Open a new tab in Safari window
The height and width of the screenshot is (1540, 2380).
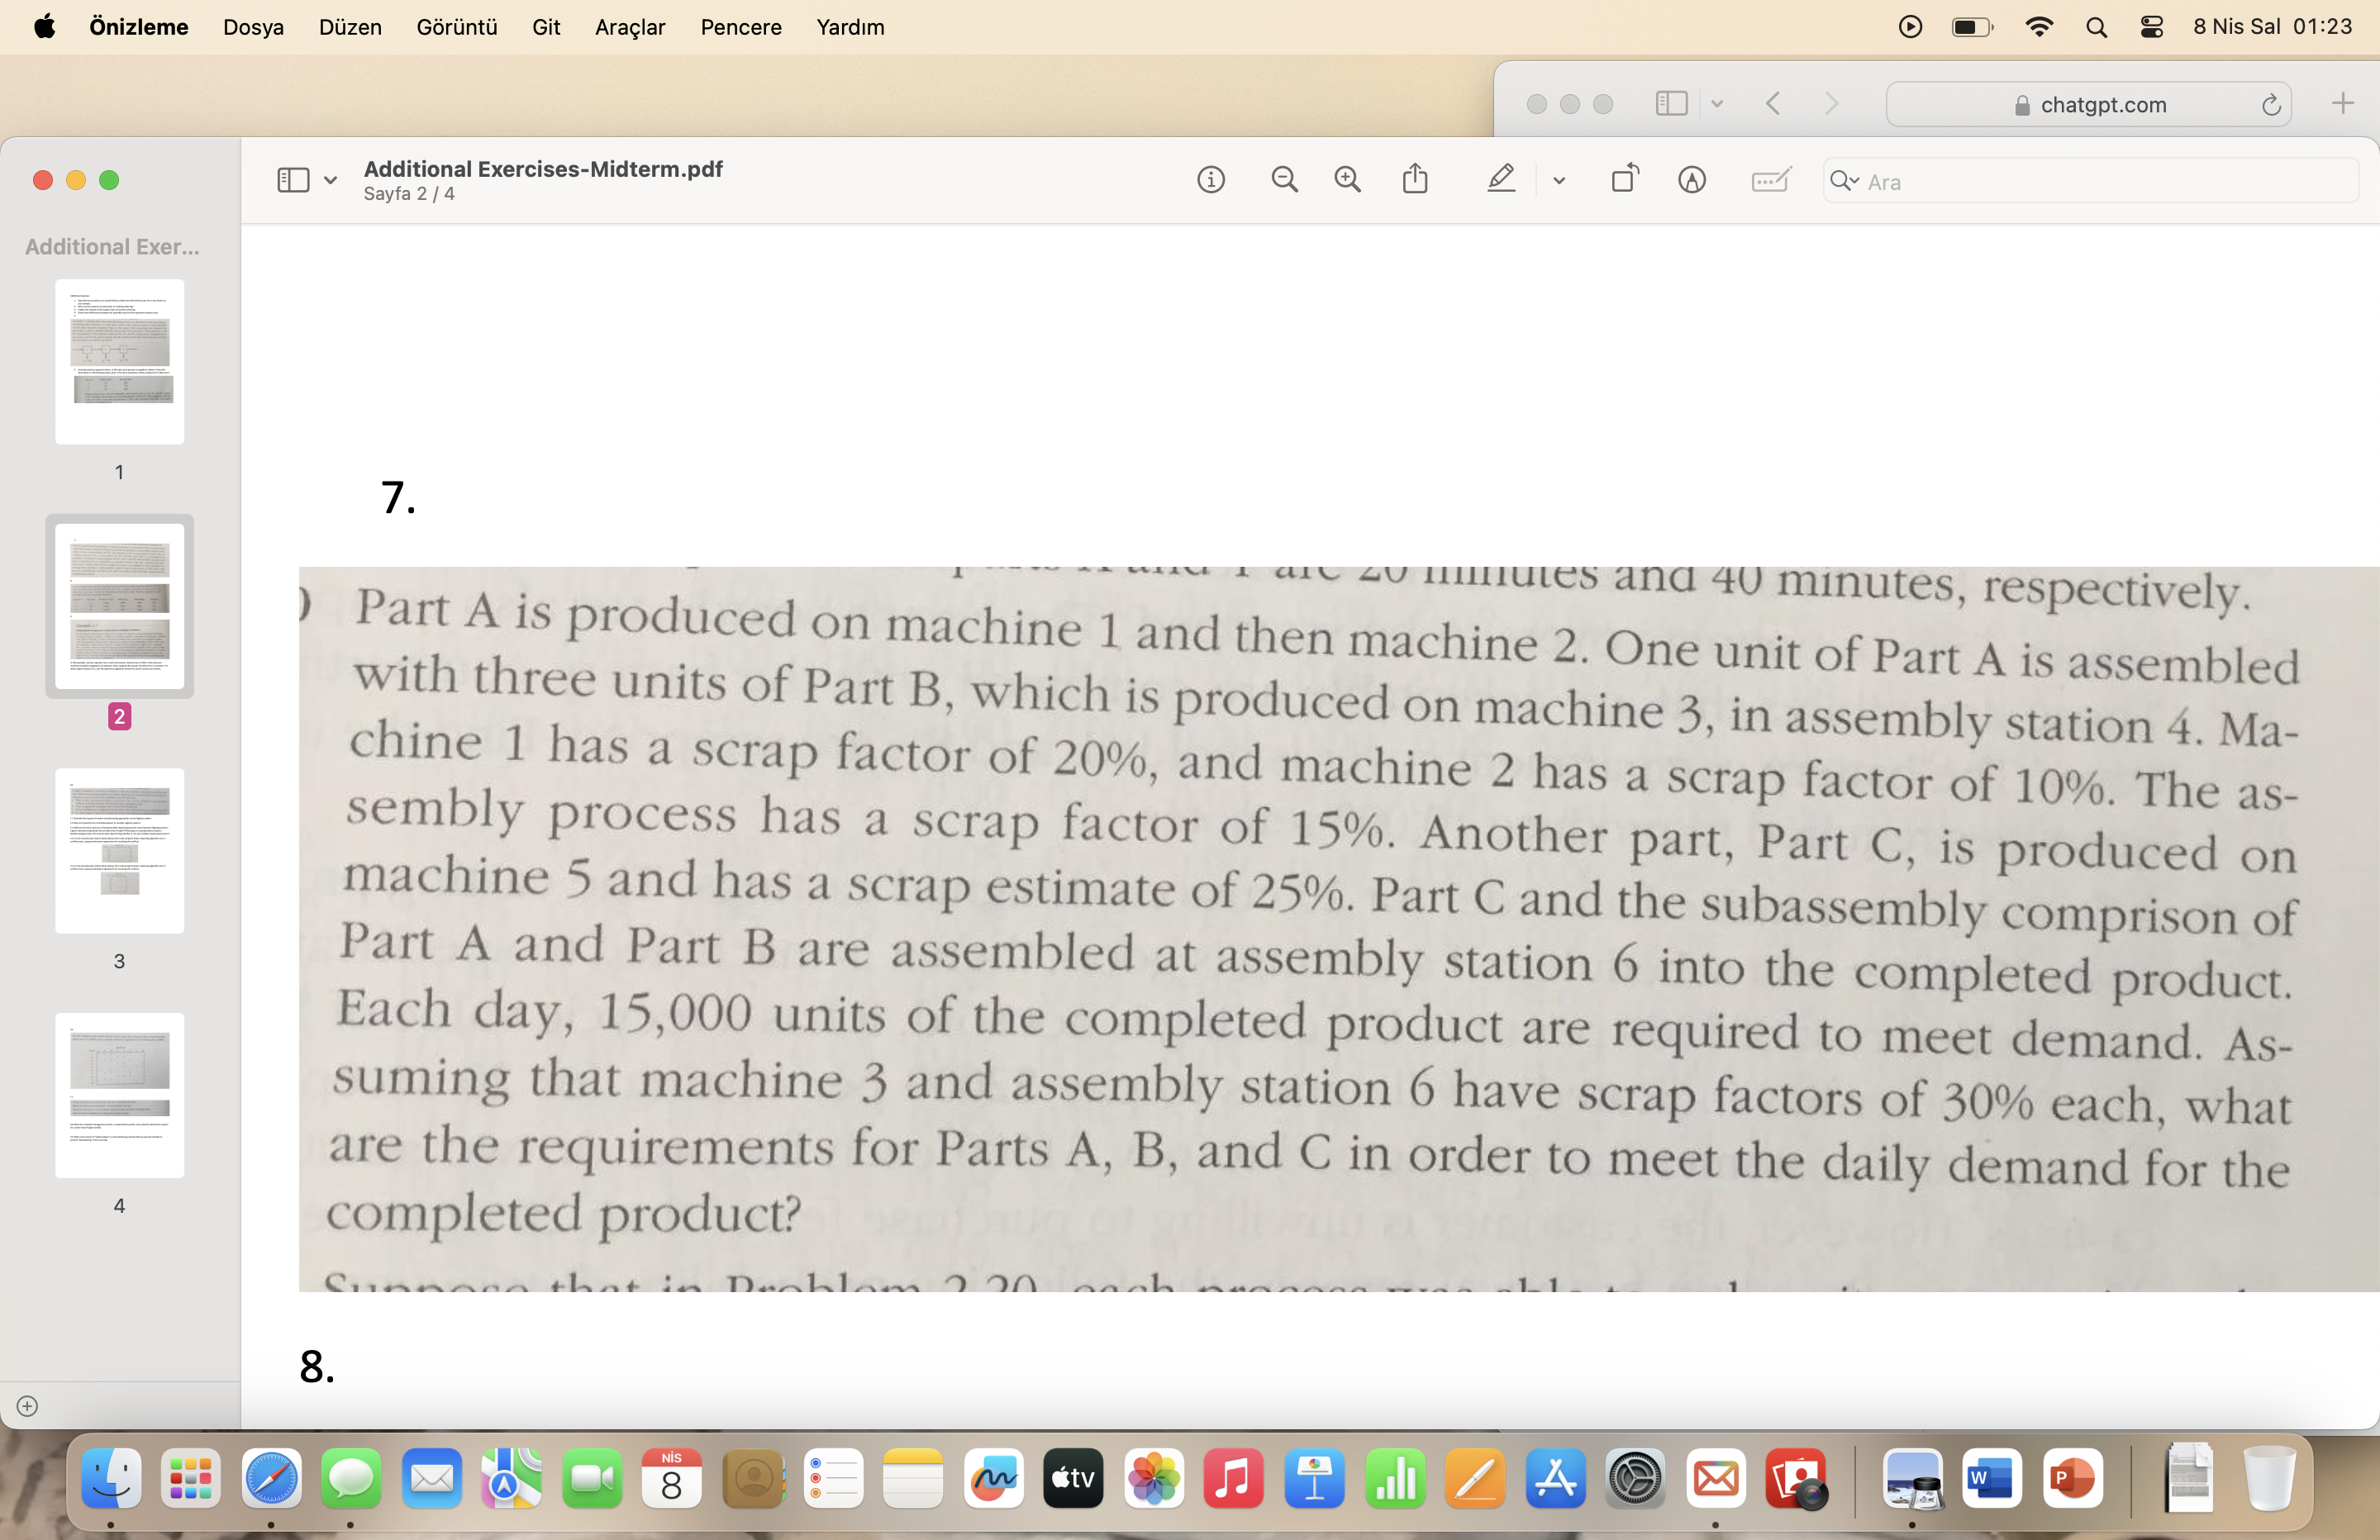pos(2342,103)
